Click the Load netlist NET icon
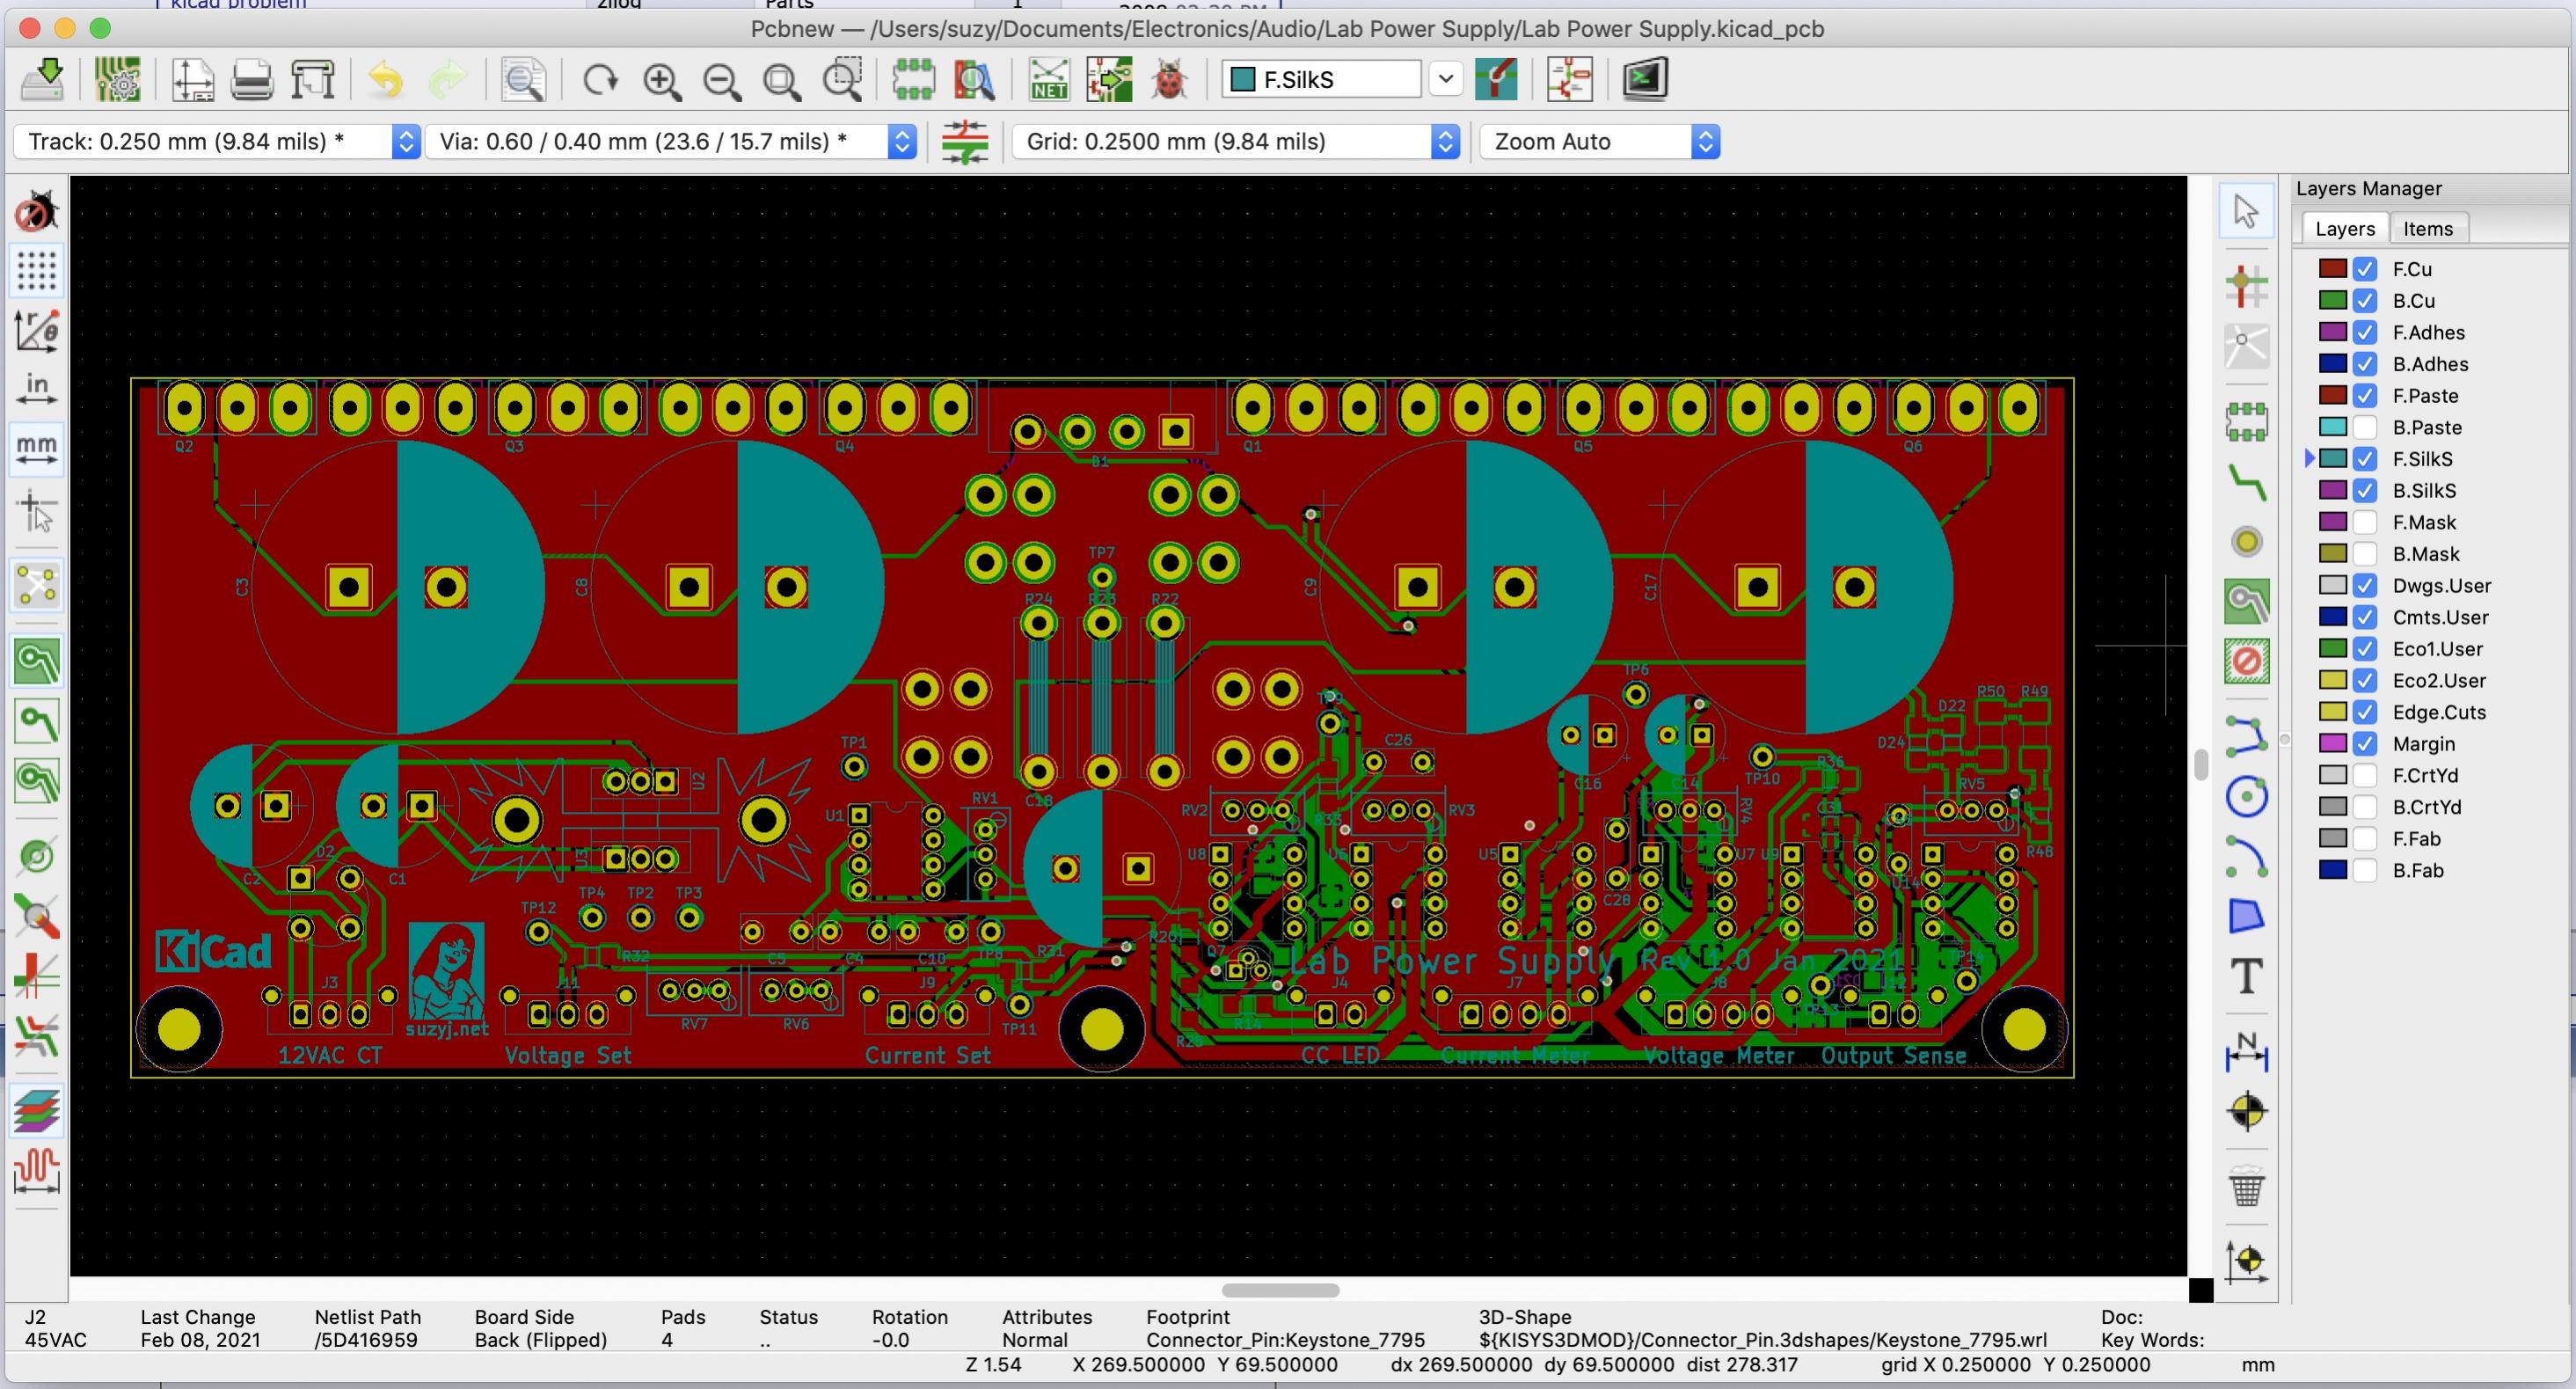2576x1389 pixels. [x=1048, y=79]
